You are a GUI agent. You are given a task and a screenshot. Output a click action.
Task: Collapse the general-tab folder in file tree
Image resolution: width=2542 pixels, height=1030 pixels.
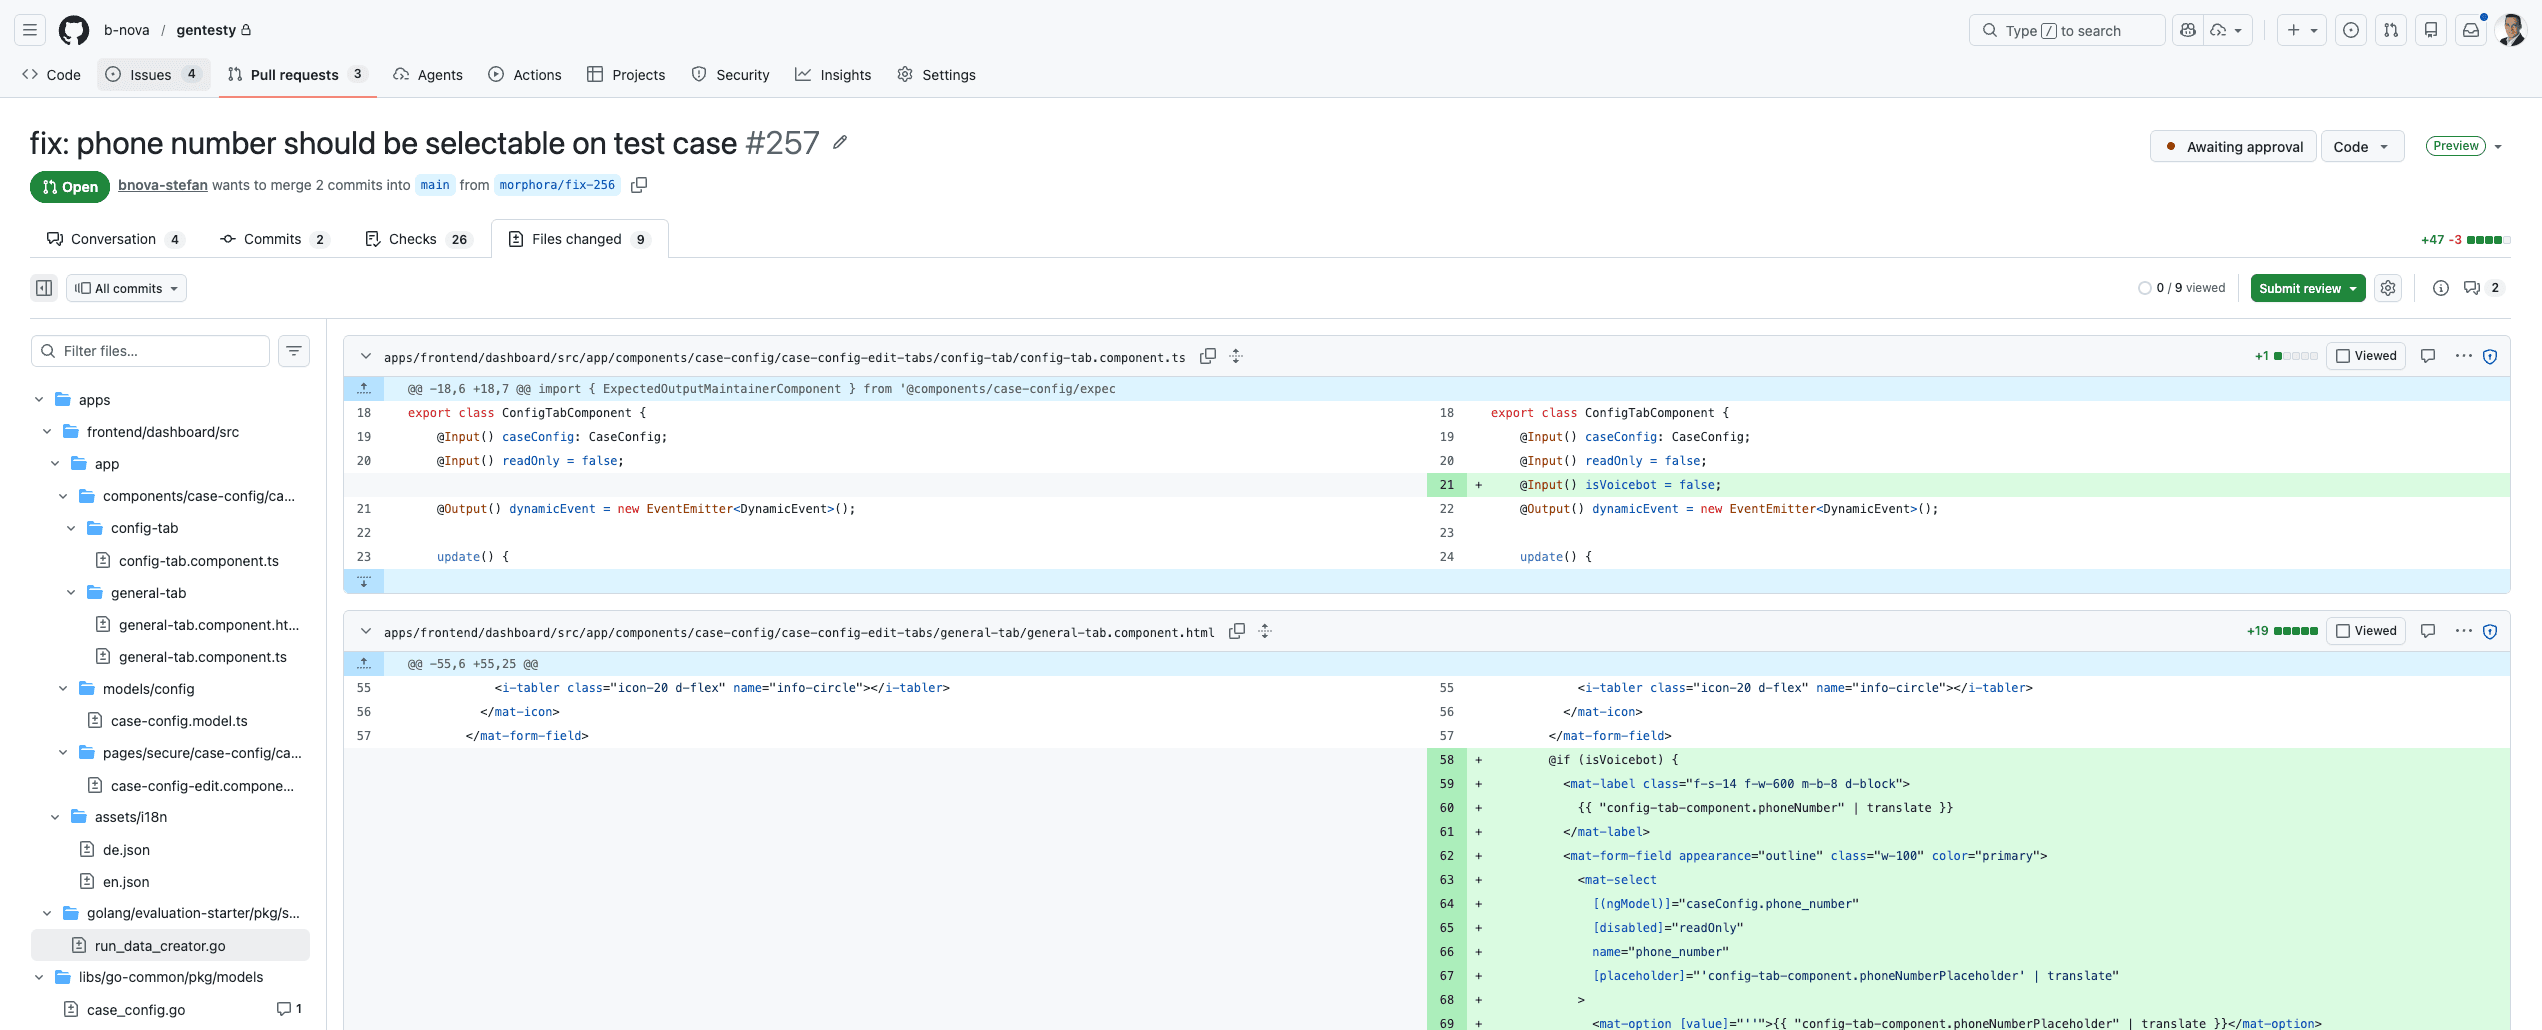(70, 592)
